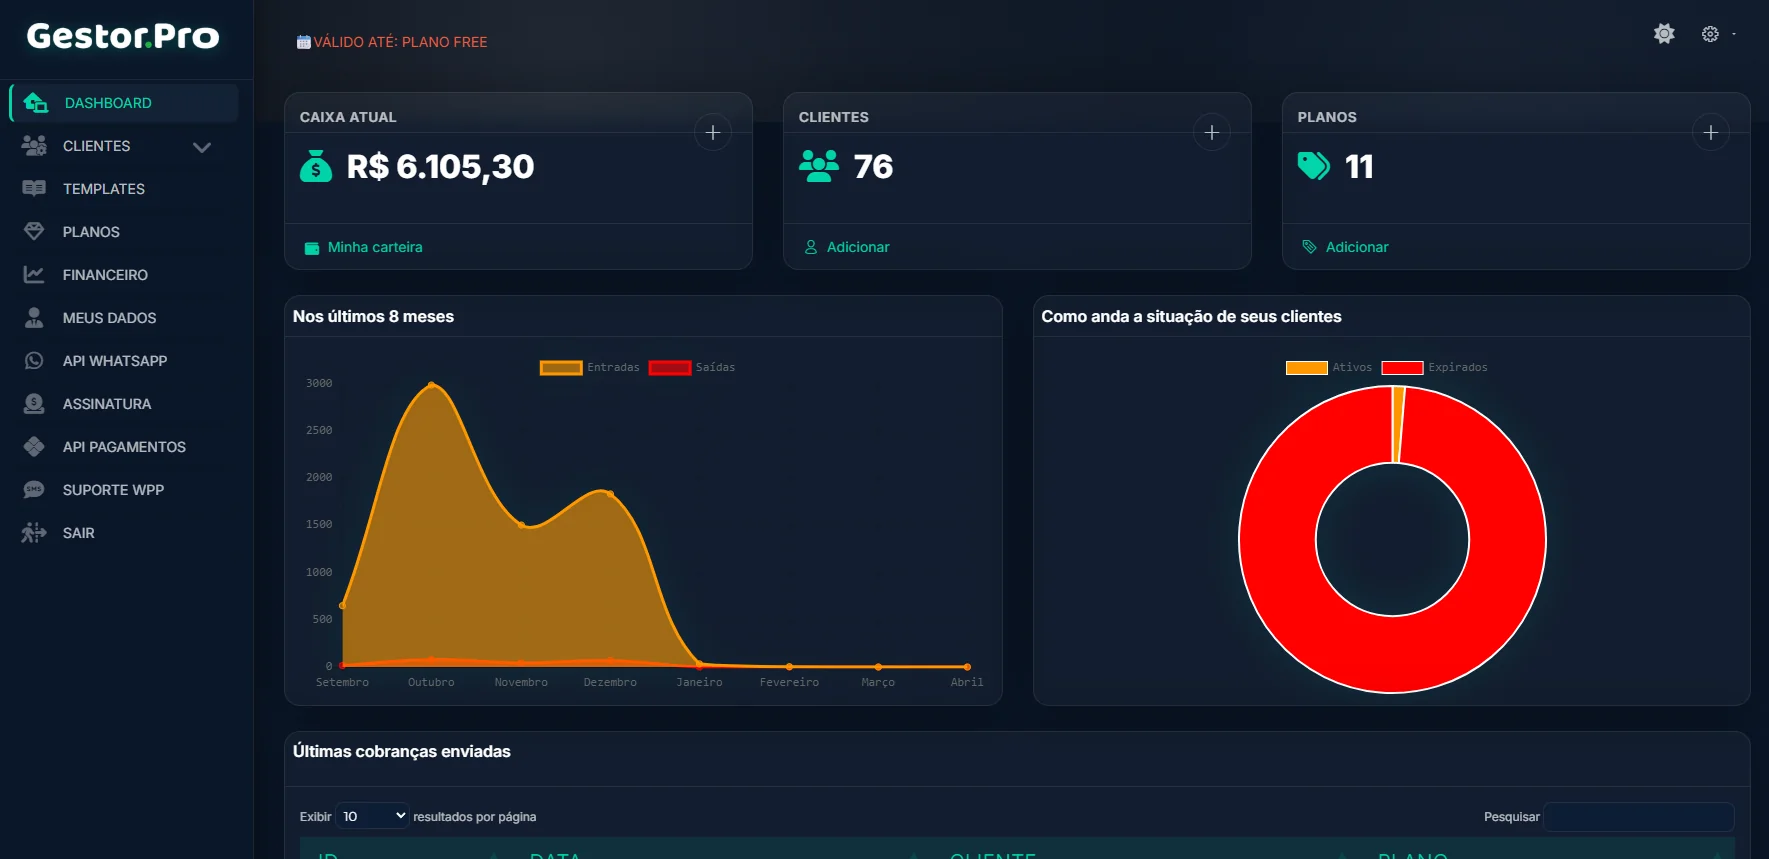Expand the Clientes submenu chevron

(x=202, y=147)
